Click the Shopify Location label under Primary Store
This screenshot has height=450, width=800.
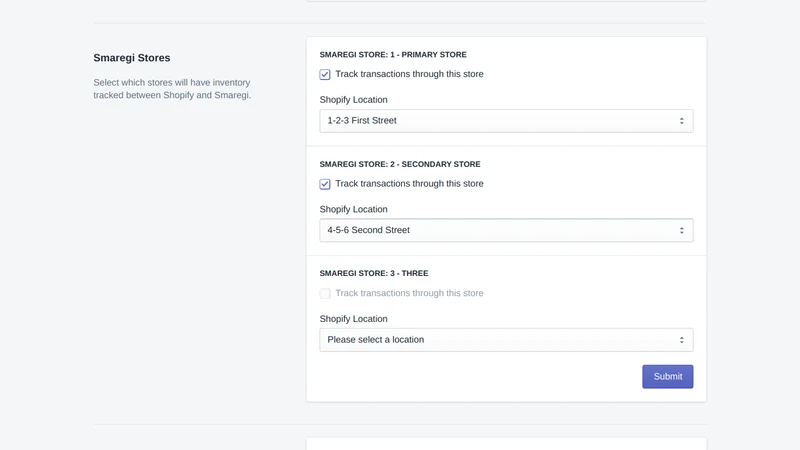[x=354, y=99]
